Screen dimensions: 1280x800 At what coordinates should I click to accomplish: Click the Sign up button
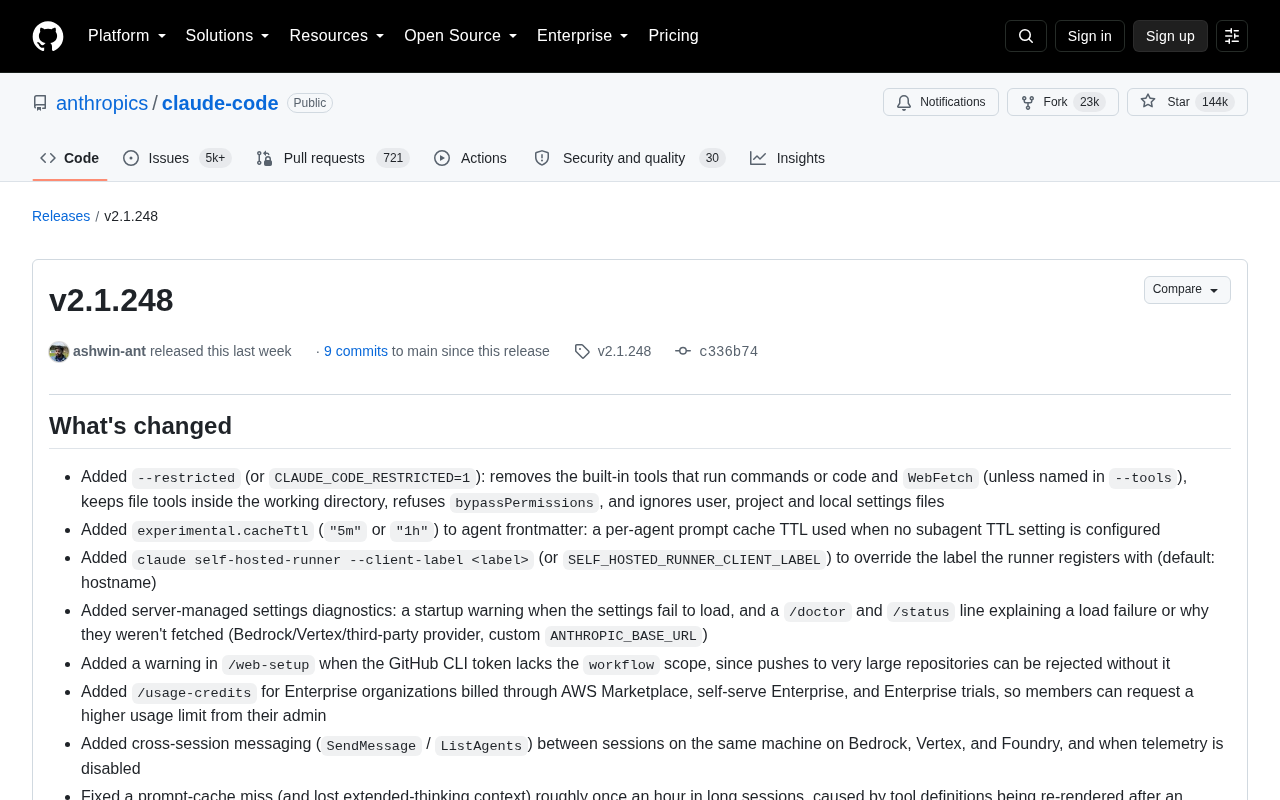[x=1170, y=36]
